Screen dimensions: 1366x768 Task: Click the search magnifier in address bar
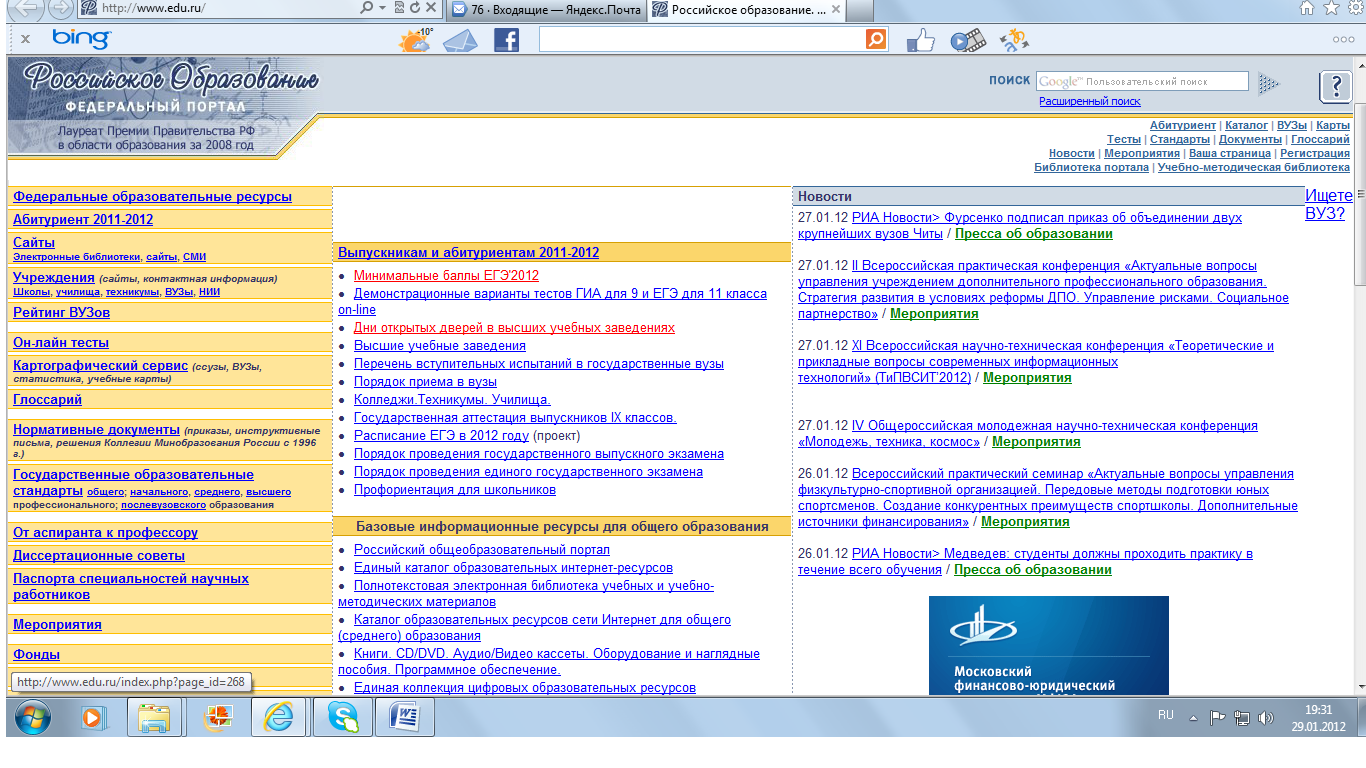(367, 8)
